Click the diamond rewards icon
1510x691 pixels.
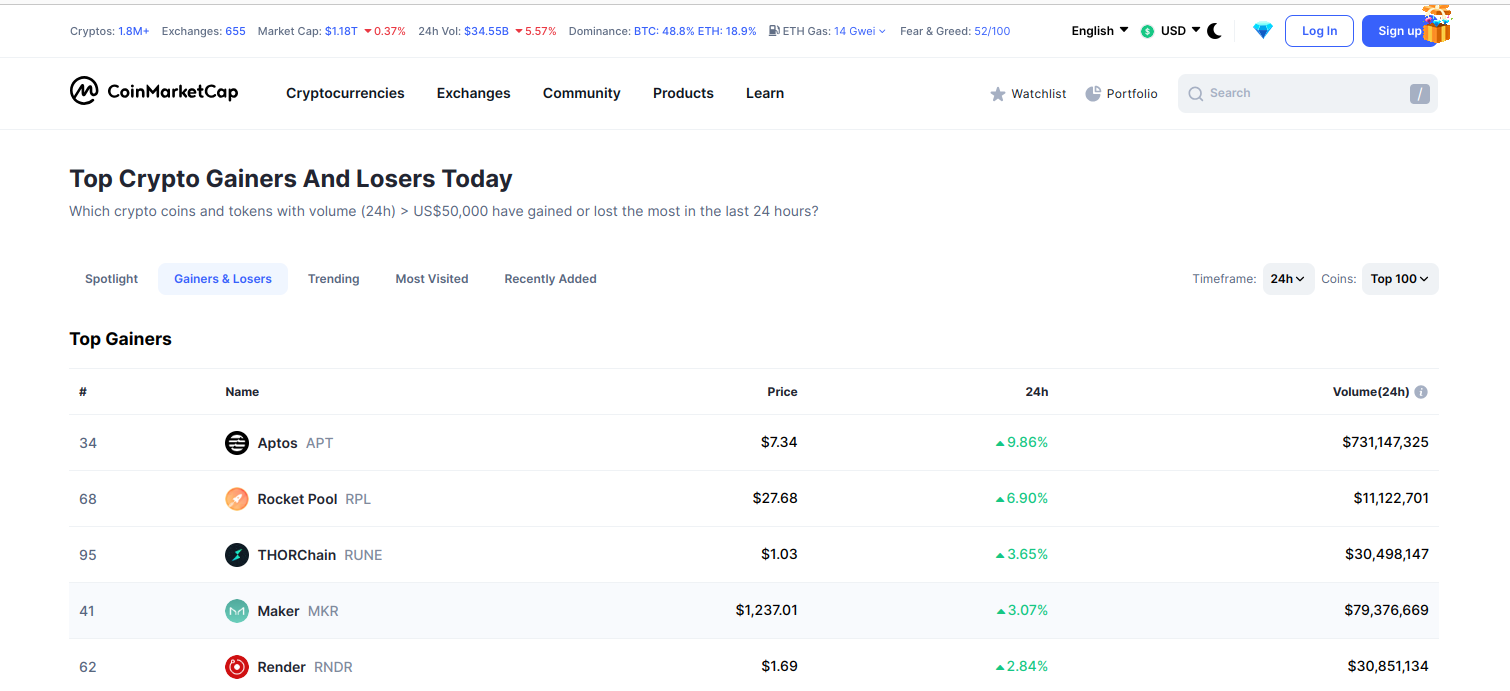pyautogui.click(x=1262, y=31)
